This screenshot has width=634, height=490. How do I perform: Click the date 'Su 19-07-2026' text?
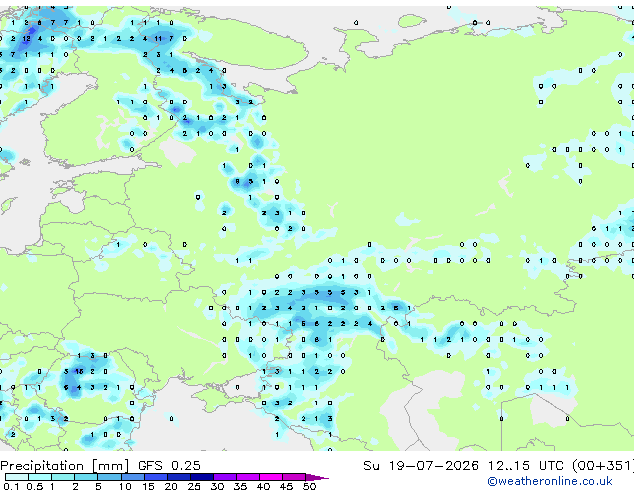click(421, 466)
